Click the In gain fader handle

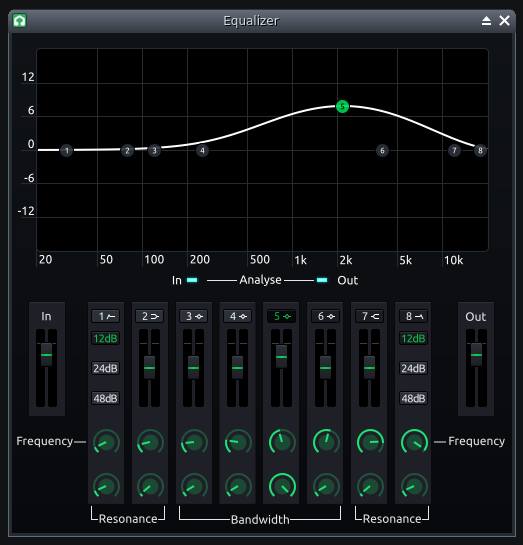[x=47, y=355]
